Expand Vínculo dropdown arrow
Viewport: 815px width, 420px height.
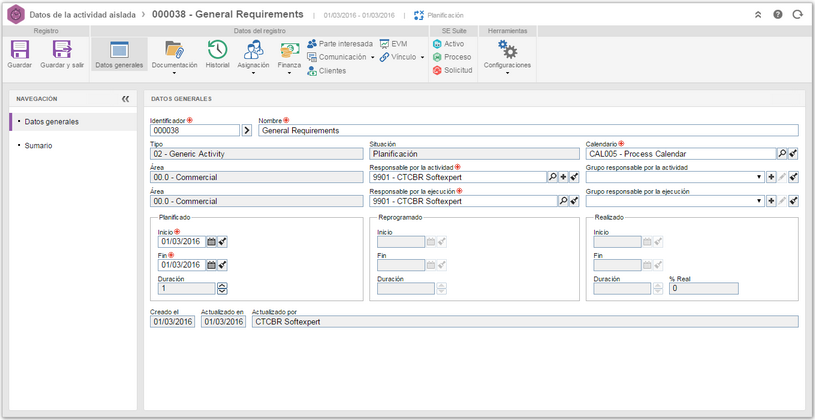click(423, 58)
